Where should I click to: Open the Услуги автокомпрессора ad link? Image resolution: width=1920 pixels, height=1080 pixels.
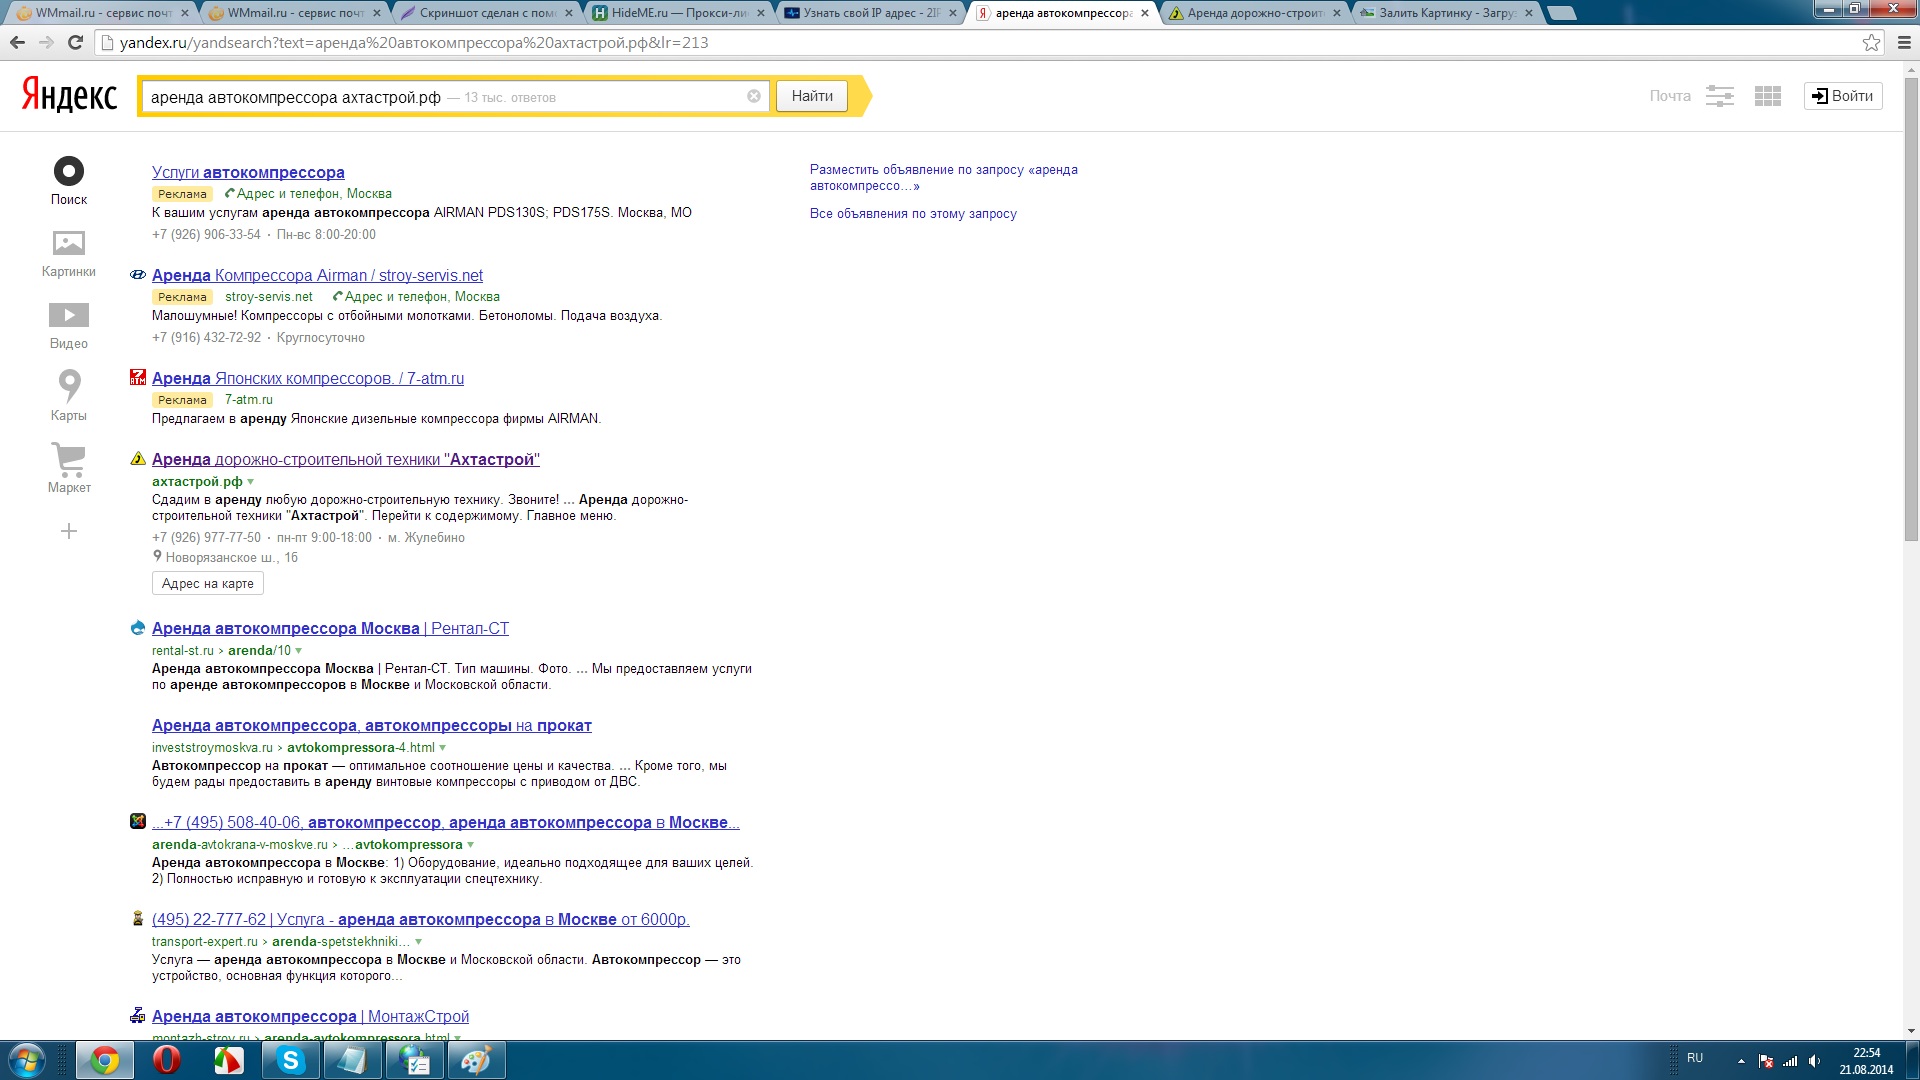248,172
